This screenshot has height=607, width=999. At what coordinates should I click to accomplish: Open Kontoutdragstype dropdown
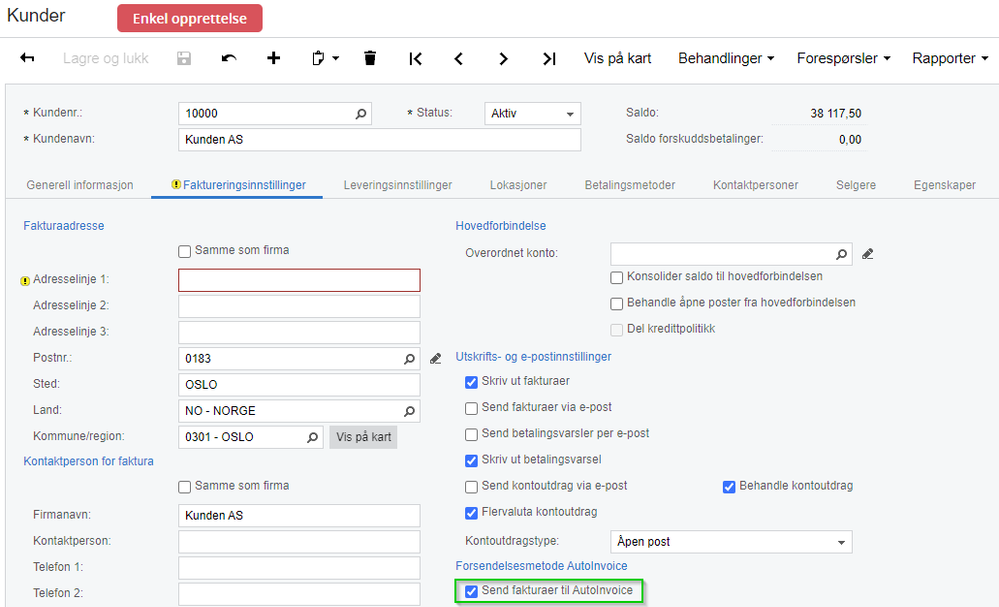click(731, 542)
